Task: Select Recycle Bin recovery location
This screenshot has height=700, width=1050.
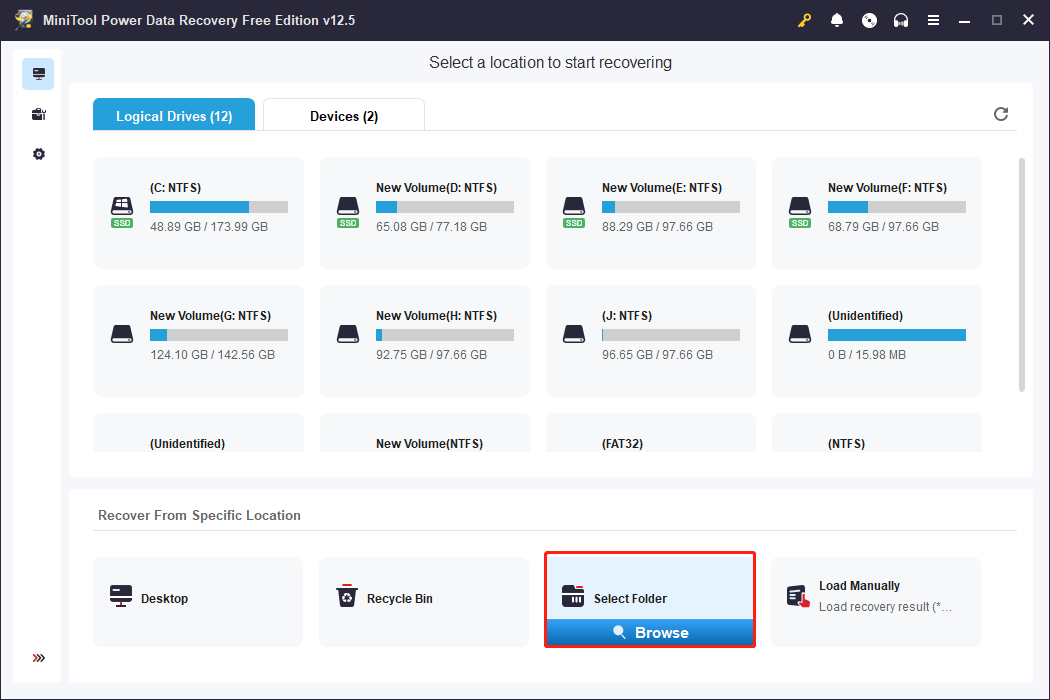Action: [424, 599]
